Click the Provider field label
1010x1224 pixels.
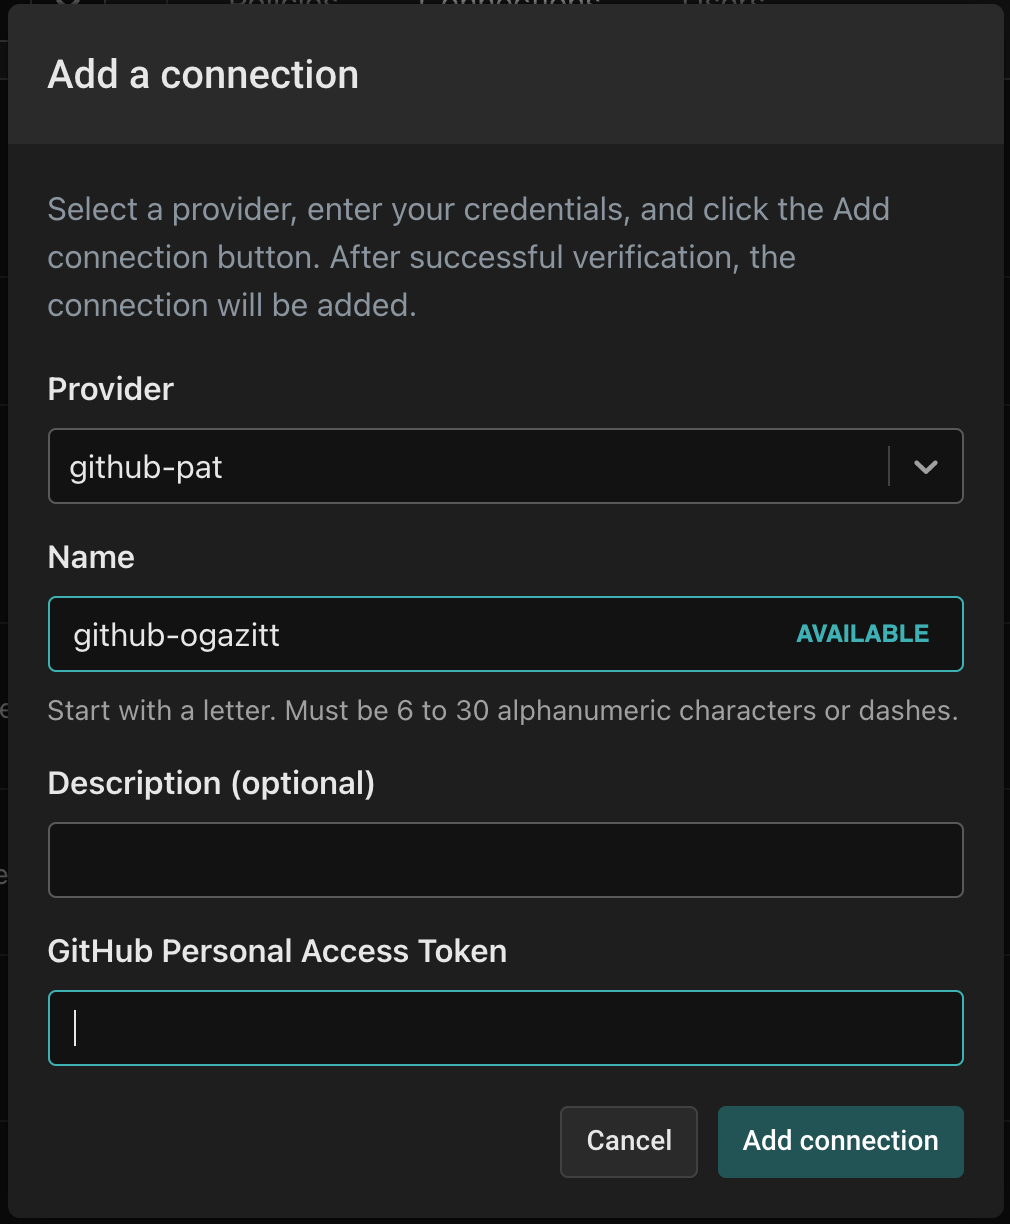111,389
